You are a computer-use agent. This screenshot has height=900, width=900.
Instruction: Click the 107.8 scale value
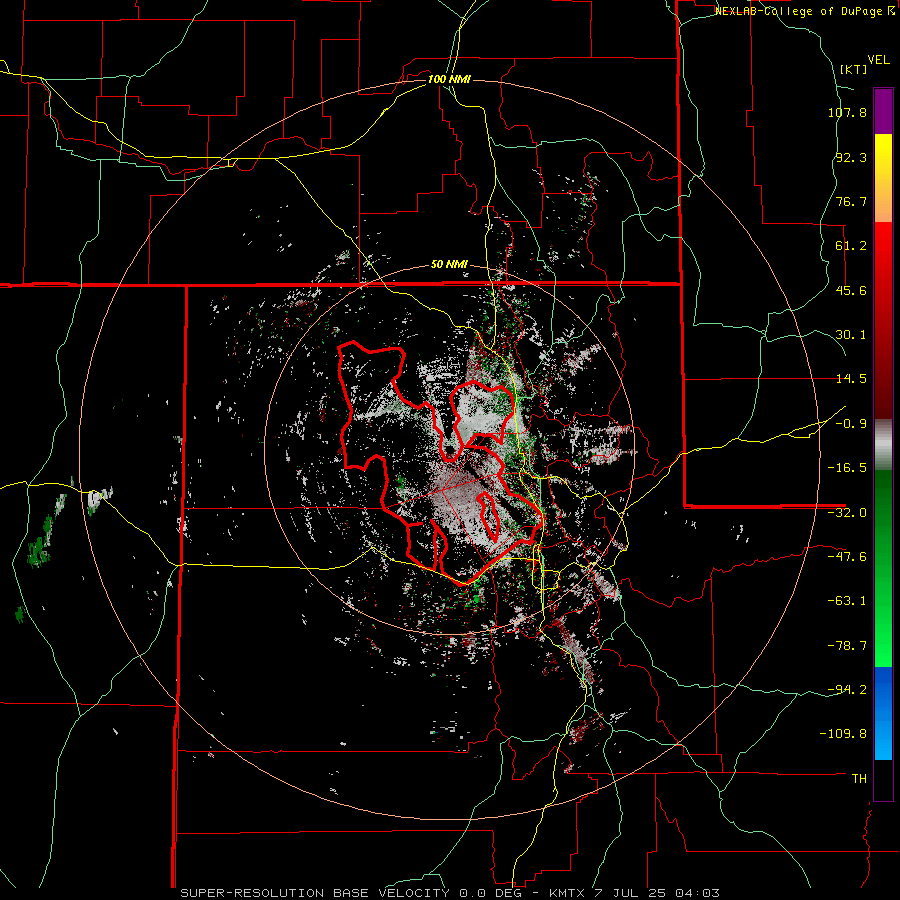point(847,112)
